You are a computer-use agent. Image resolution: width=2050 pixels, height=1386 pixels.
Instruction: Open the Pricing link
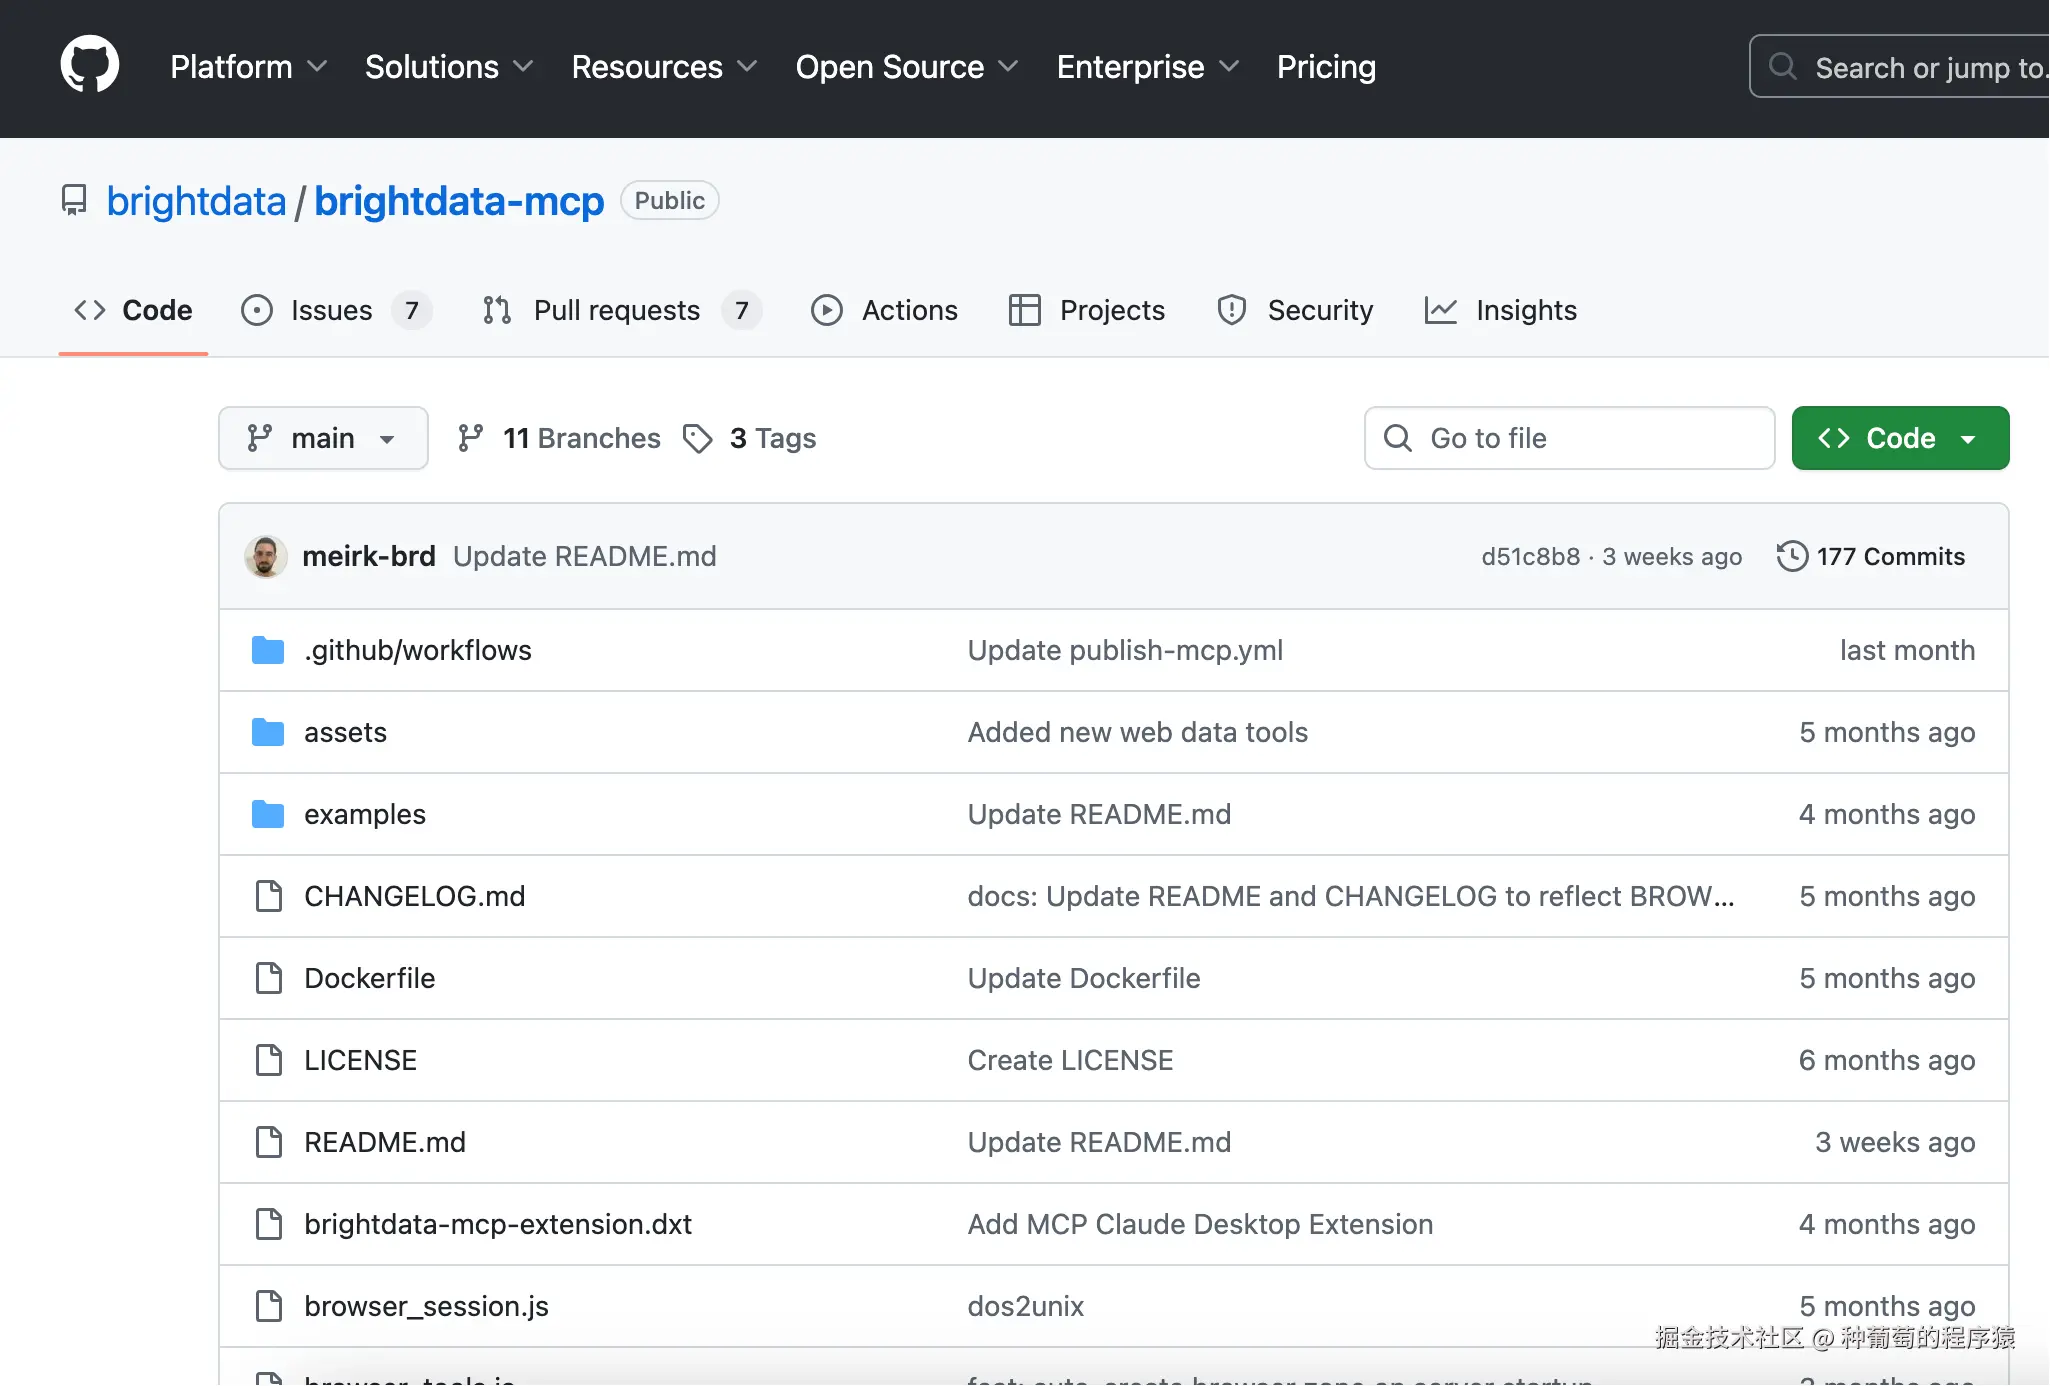coord(1326,67)
